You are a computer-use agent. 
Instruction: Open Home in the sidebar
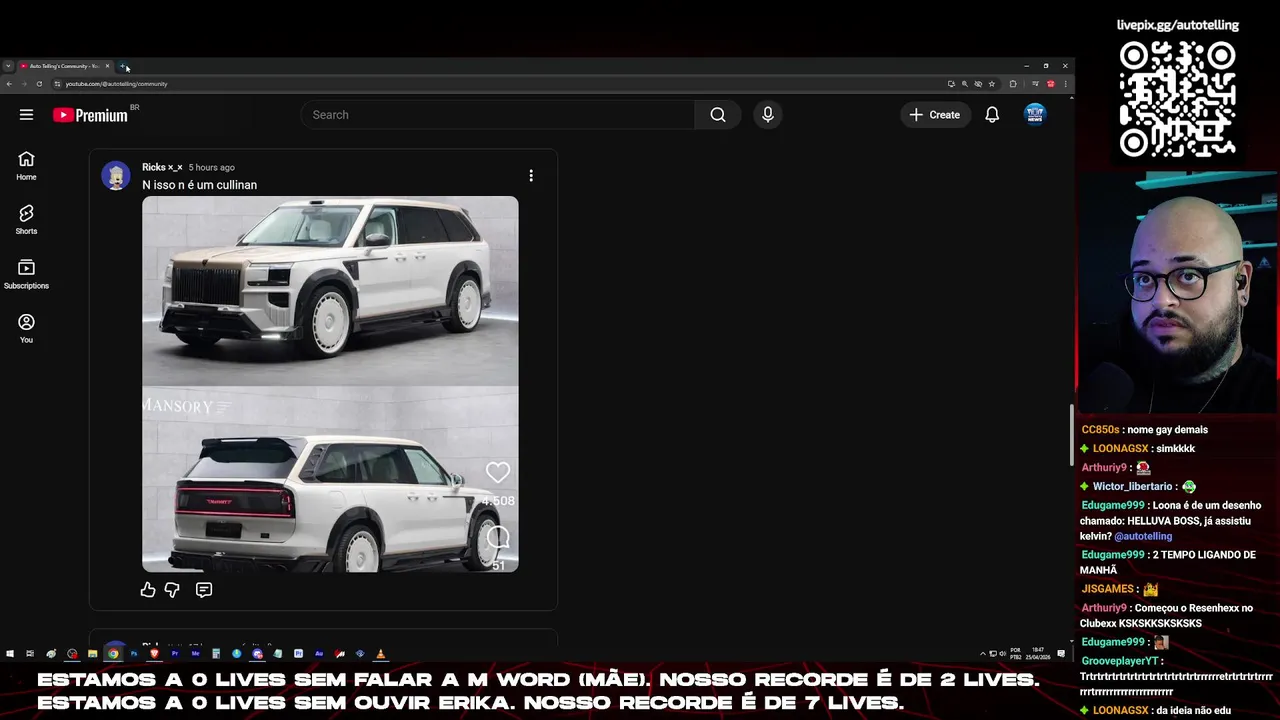[26, 166]
